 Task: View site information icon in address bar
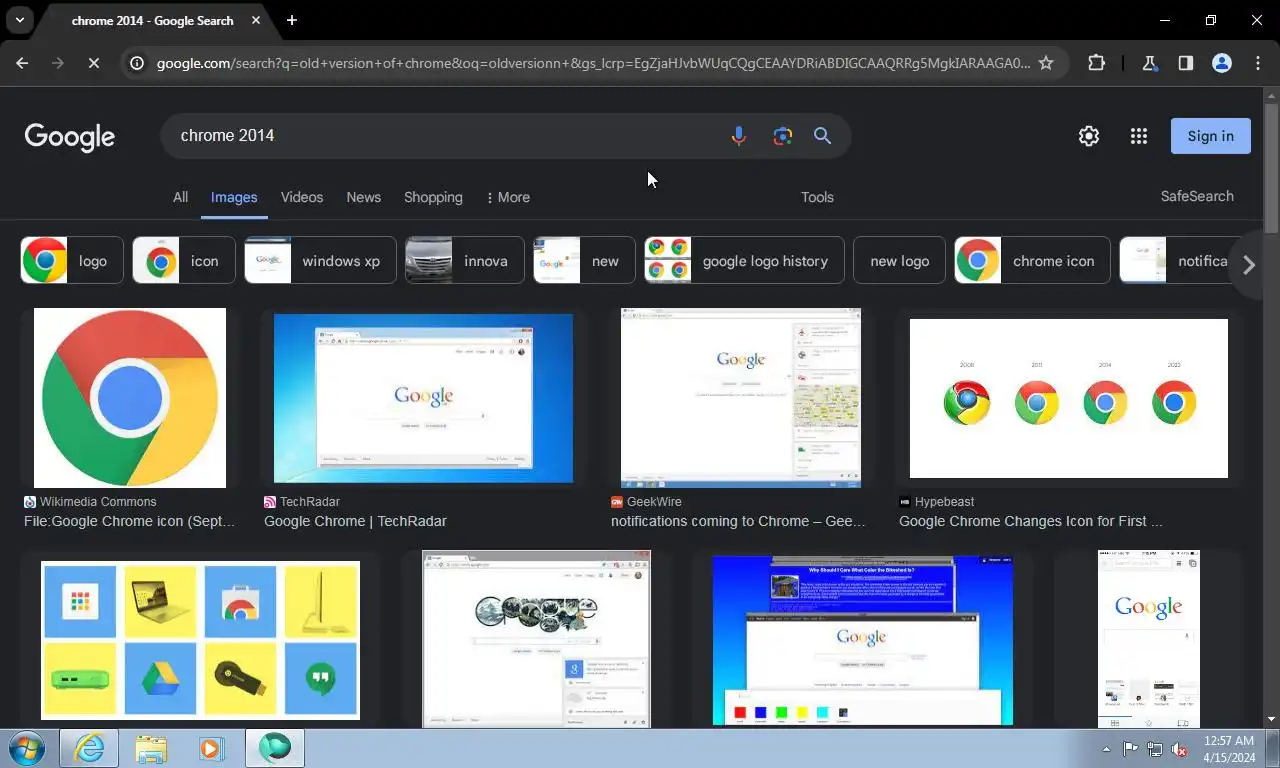[x=137, y=63]
